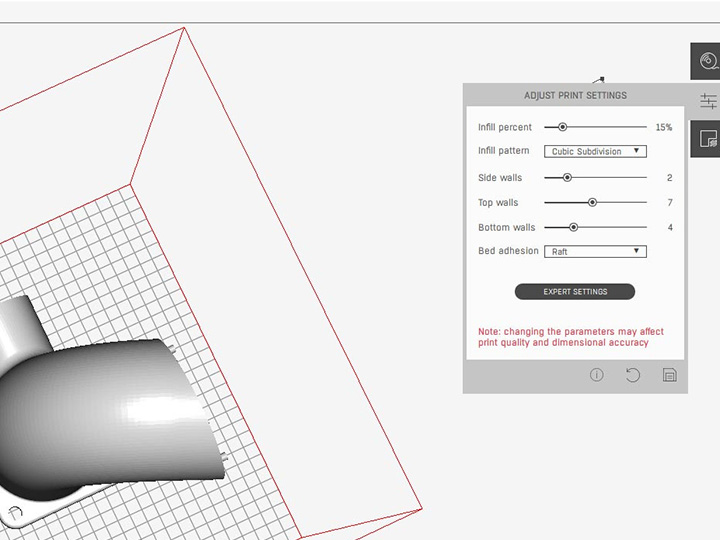720x540 pixels.
Task: Toggle the print settings sliders icon
Action: [x=708, y=101]
